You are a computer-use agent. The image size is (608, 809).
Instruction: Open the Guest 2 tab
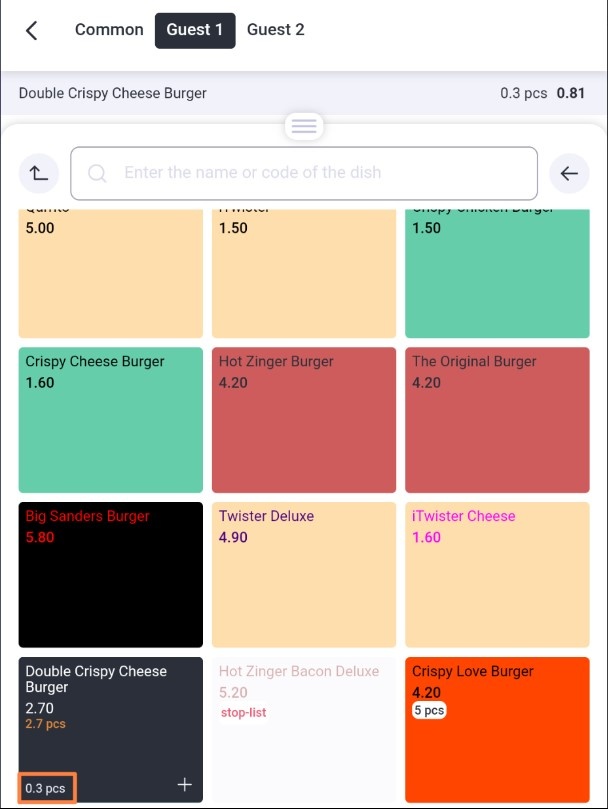[x=276, y=30]
